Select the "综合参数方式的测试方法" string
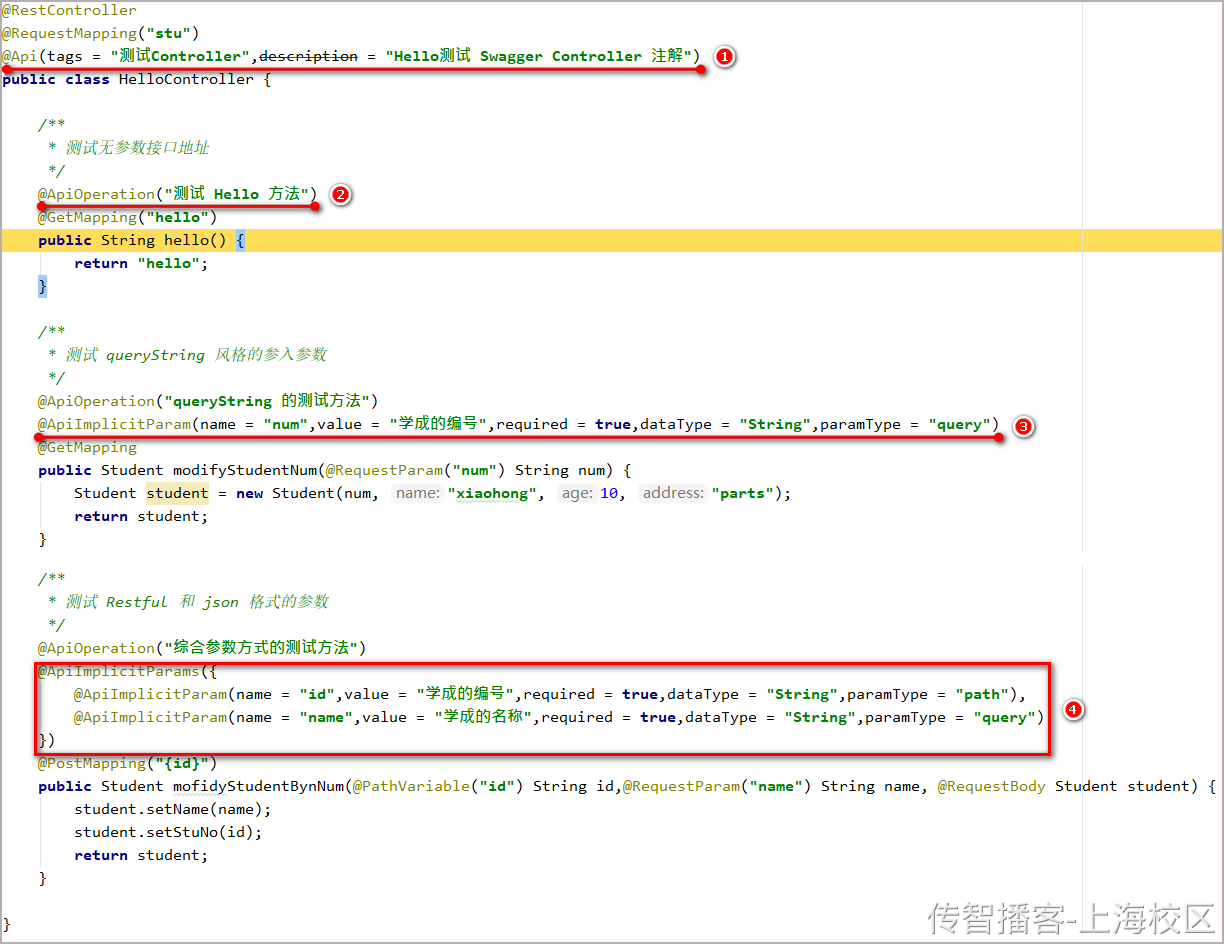1224x944 pixels. coord(262,648)
